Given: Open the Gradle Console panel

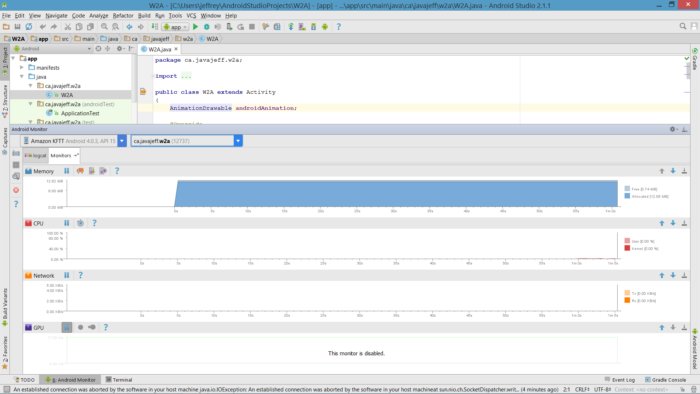Looking at the screenshot, I should coord(665,380).
